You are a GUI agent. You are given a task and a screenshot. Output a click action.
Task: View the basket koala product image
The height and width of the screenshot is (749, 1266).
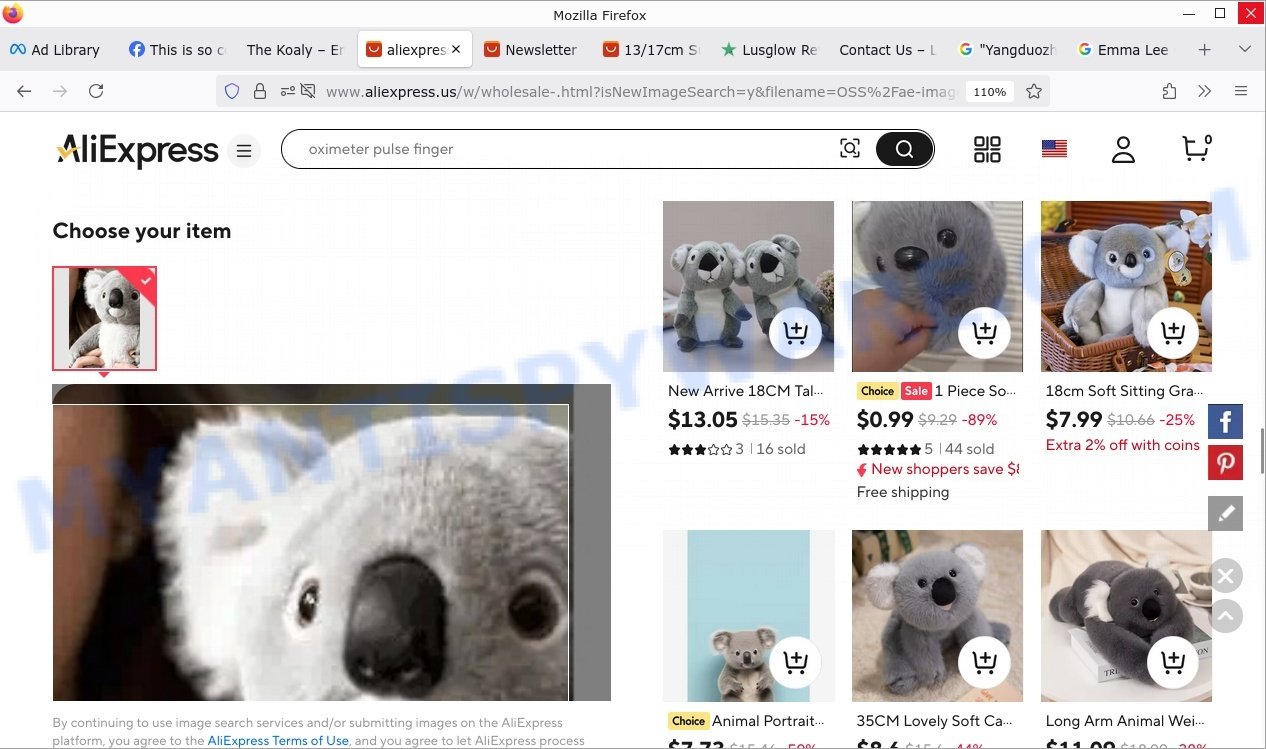coord(1126,287)
